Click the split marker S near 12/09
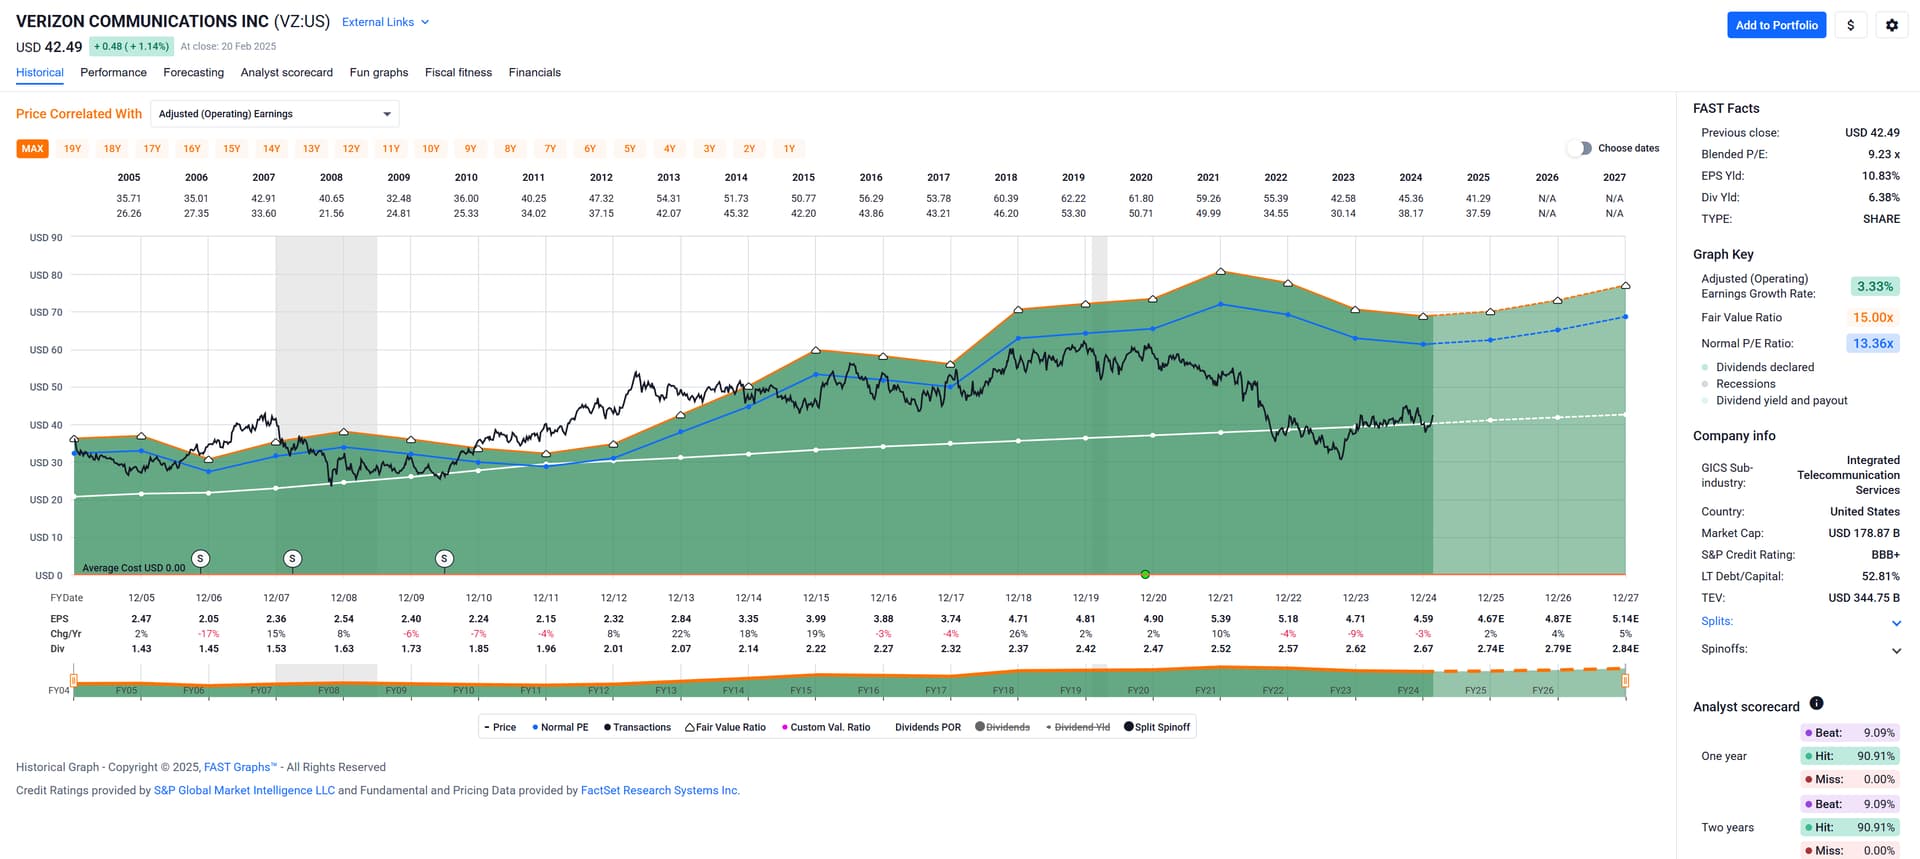Viewport: 1920px width, 859px height. (x=444, y=558)
